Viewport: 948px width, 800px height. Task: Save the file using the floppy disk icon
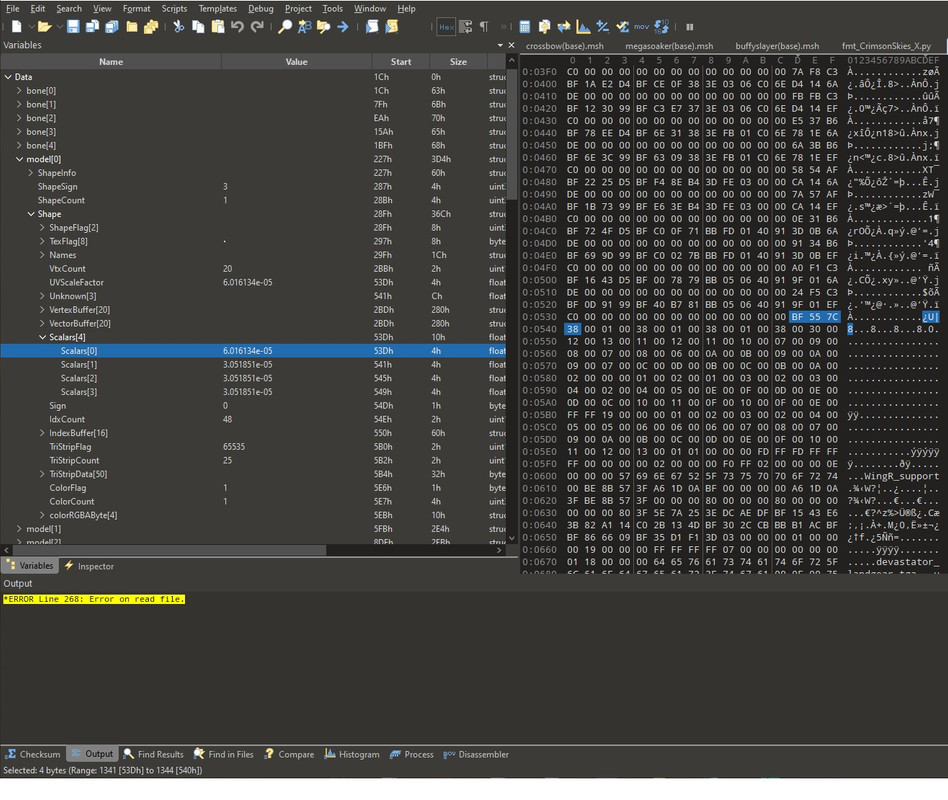click(x=73, y=27)
